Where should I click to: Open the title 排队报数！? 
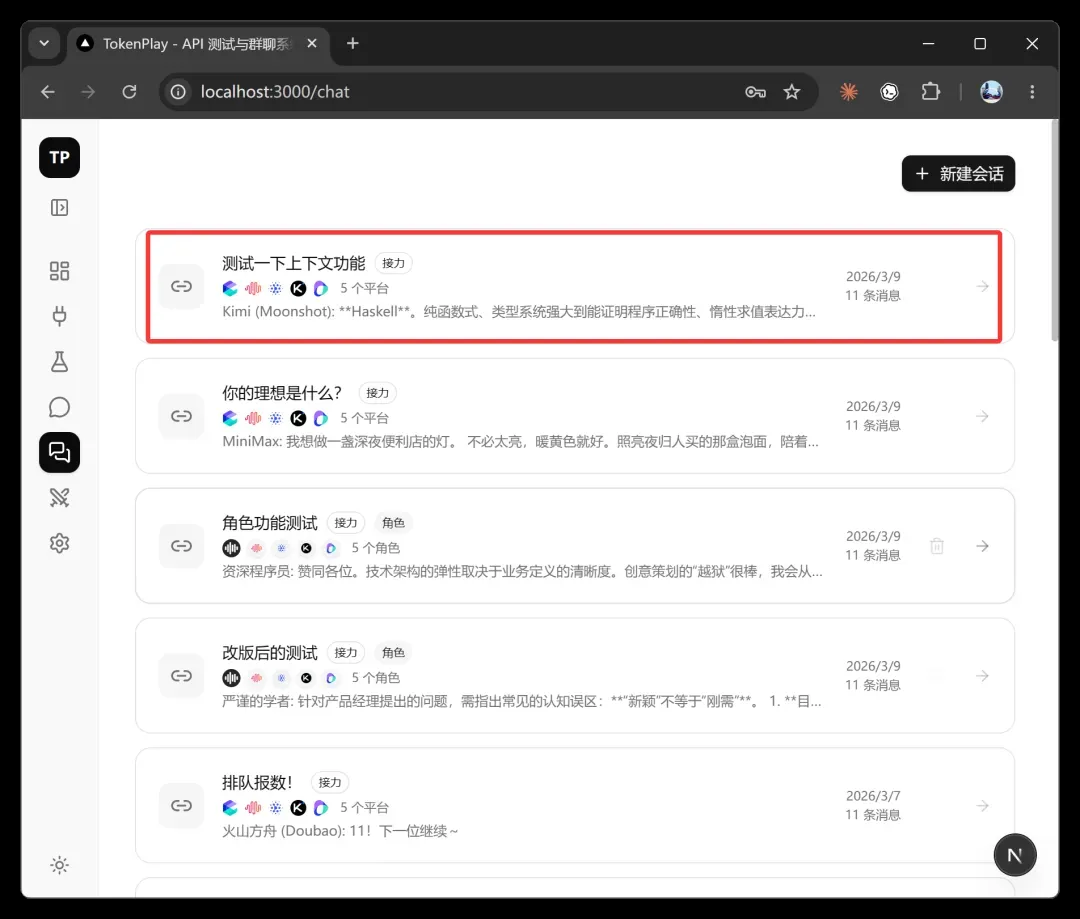click(x=258, y=783)
